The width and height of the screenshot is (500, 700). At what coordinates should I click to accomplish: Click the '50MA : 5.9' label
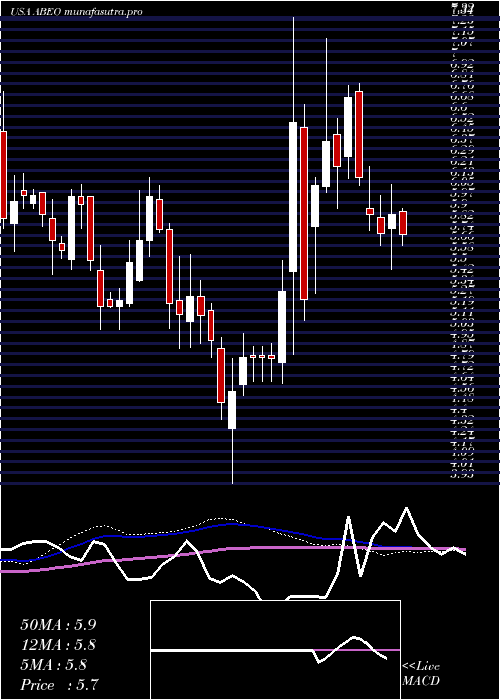point(58,625)
